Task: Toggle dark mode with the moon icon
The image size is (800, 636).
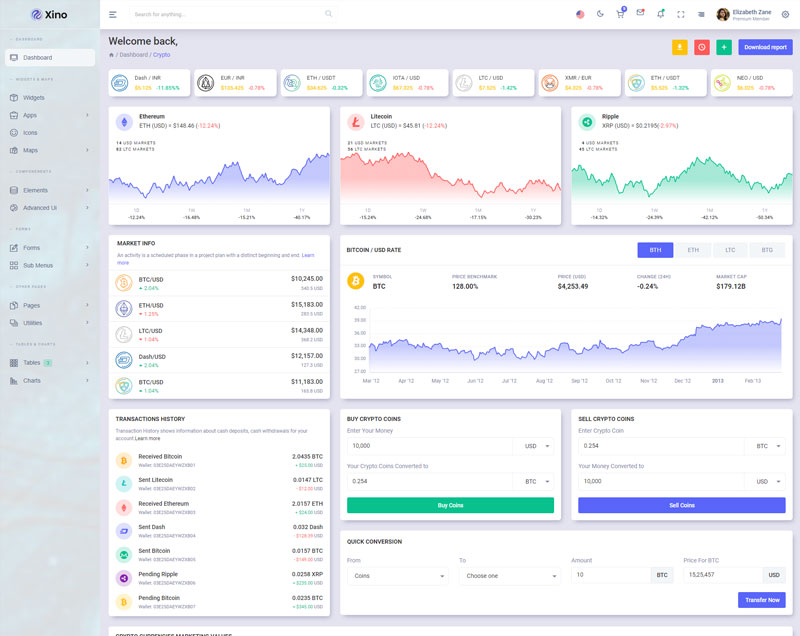Action: pyautogui.click(x=600, y=14)
